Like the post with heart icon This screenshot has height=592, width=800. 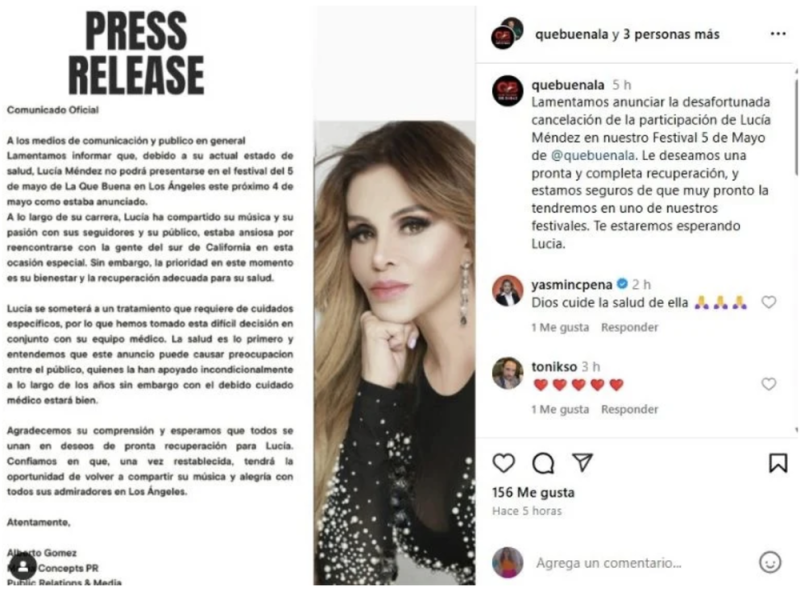pos(504,463)
